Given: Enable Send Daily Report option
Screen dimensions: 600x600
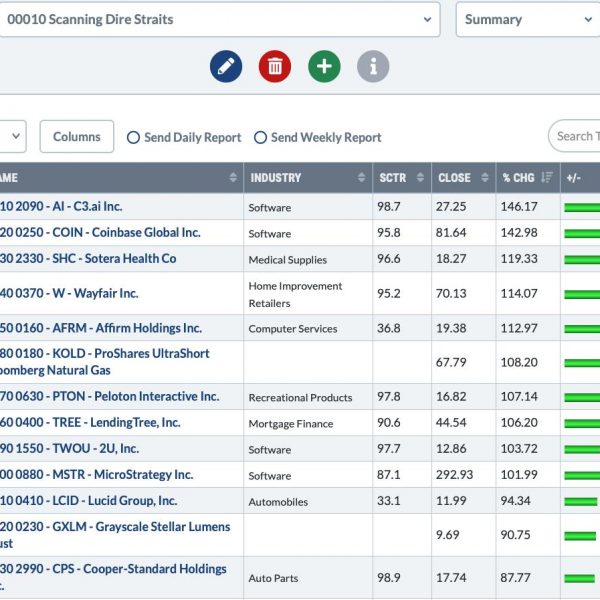Looking at the screenshot, I should (134, 138).
